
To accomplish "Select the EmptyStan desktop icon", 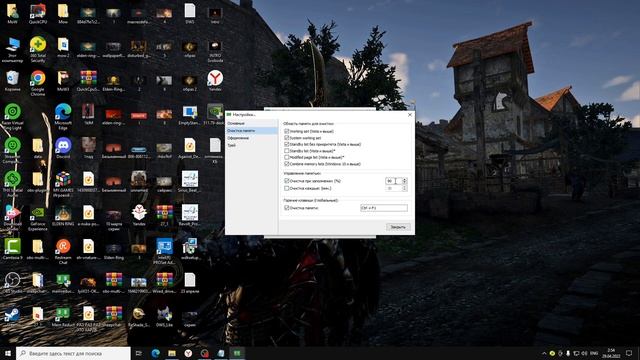I will 190,115.
